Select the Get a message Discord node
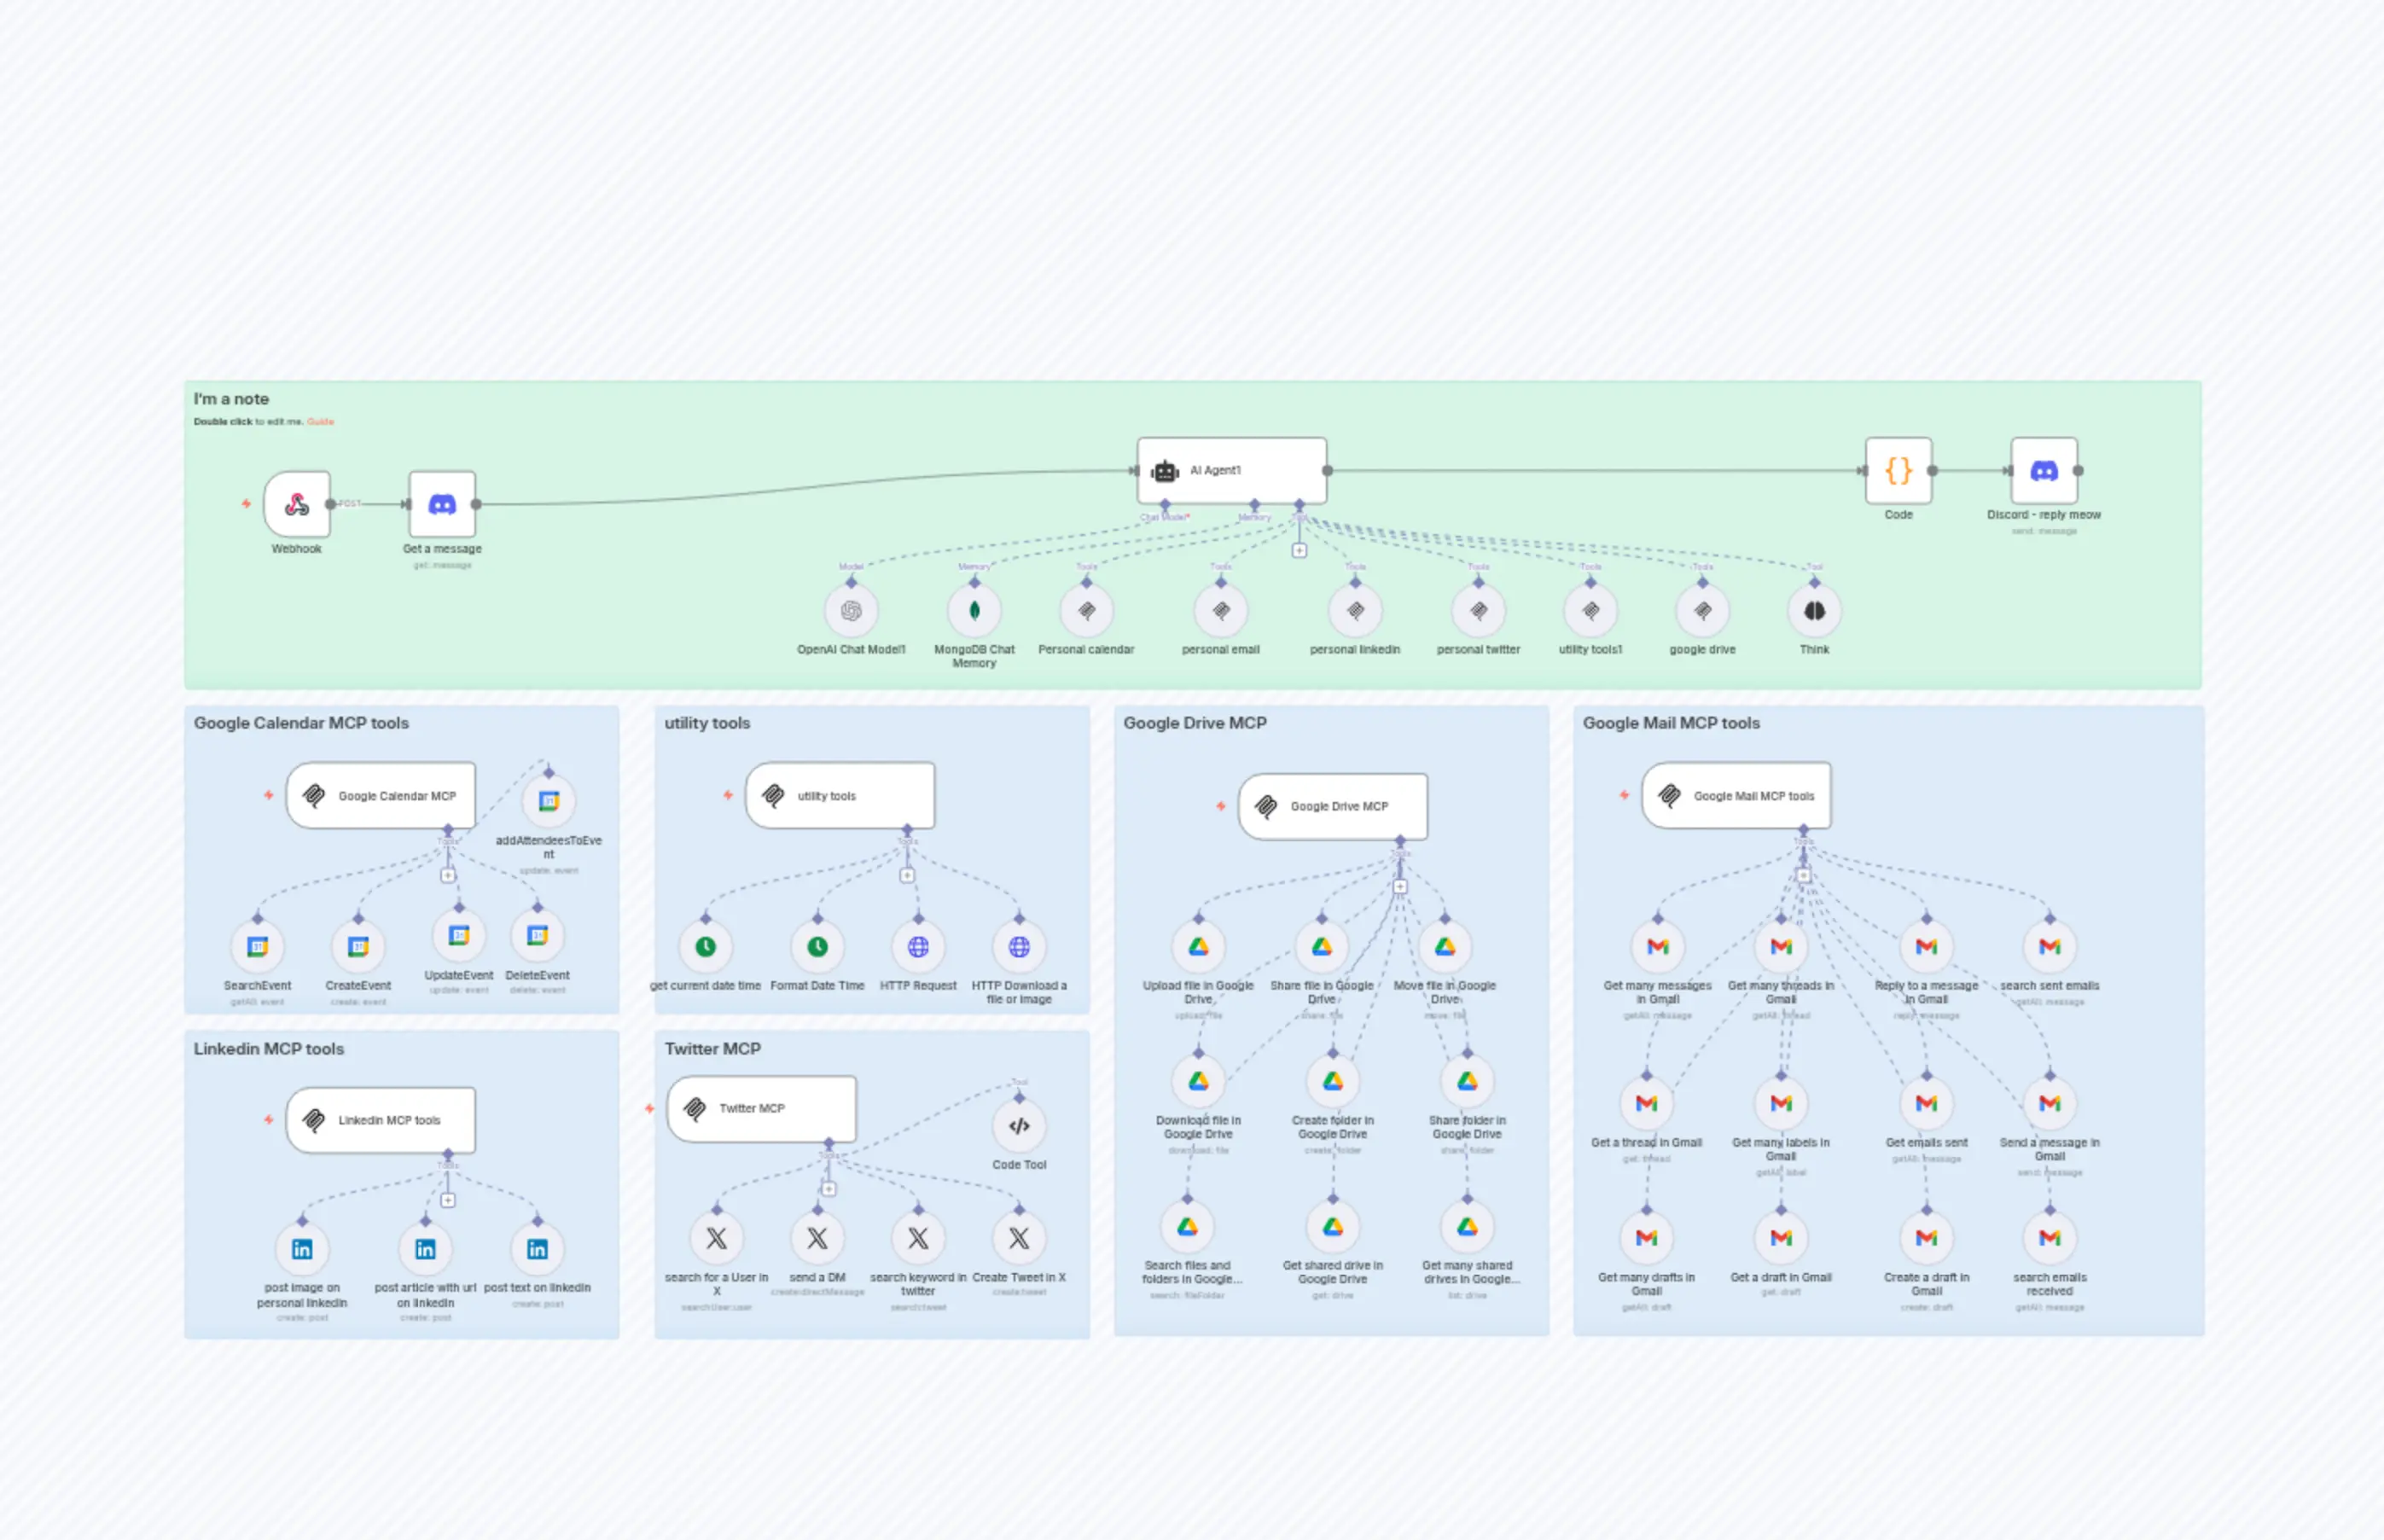The width and height of the screenshot is (2384, 1540). pos(443,503)
